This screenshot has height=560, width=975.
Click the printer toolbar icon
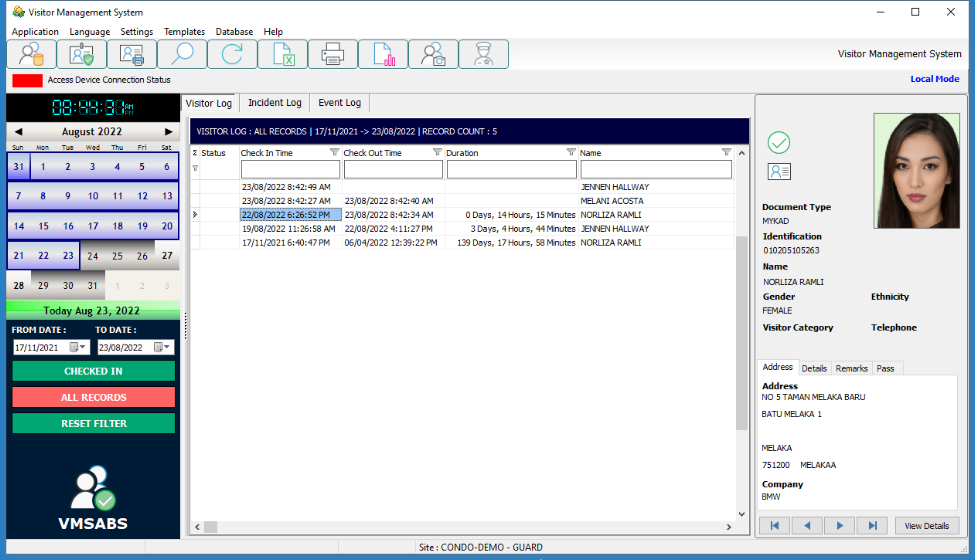[333, 54]
